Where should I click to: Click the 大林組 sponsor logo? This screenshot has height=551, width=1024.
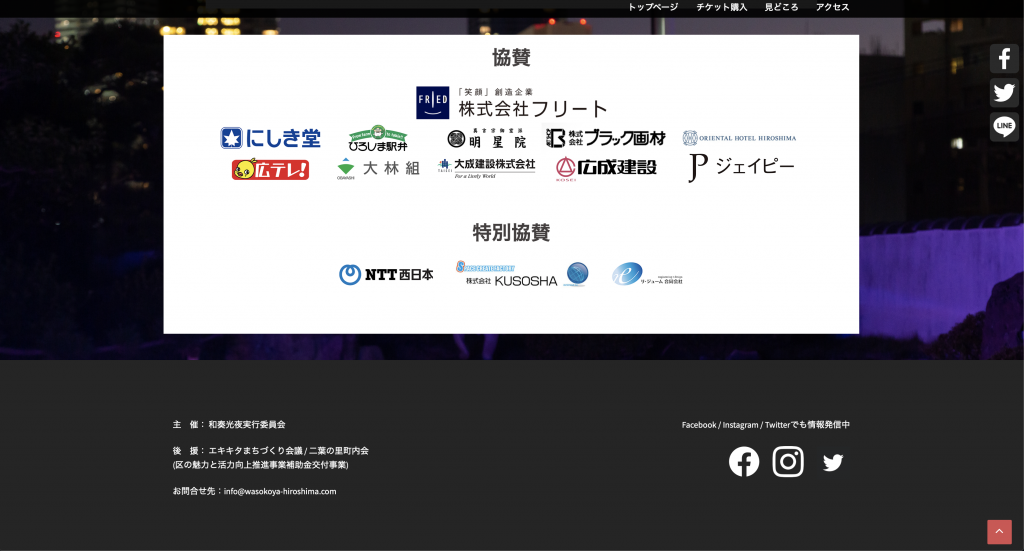tap(378, 168)
